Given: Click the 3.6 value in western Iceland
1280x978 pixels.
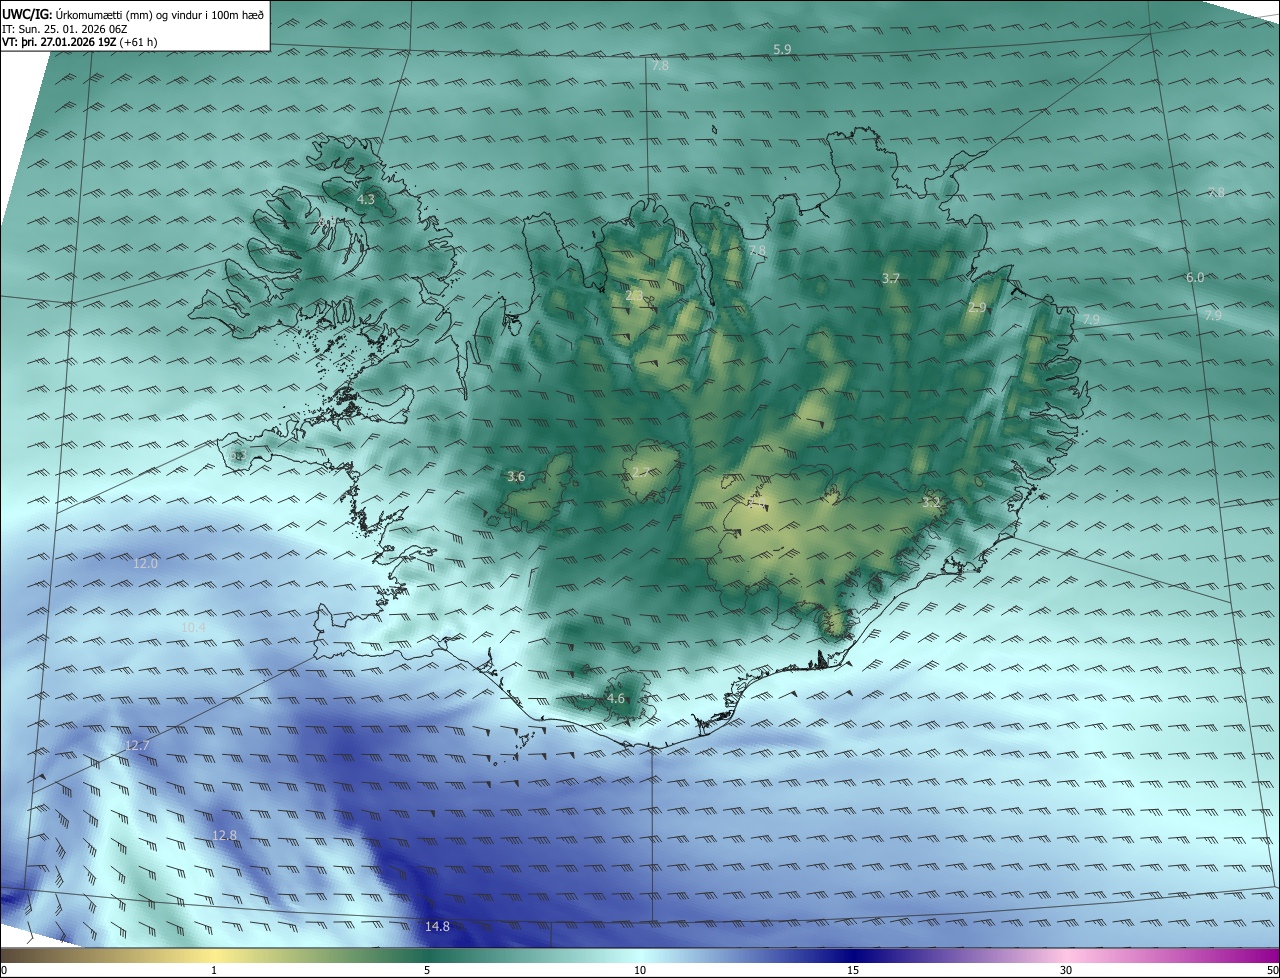Looking at the screenshot, I should [516, 477].
